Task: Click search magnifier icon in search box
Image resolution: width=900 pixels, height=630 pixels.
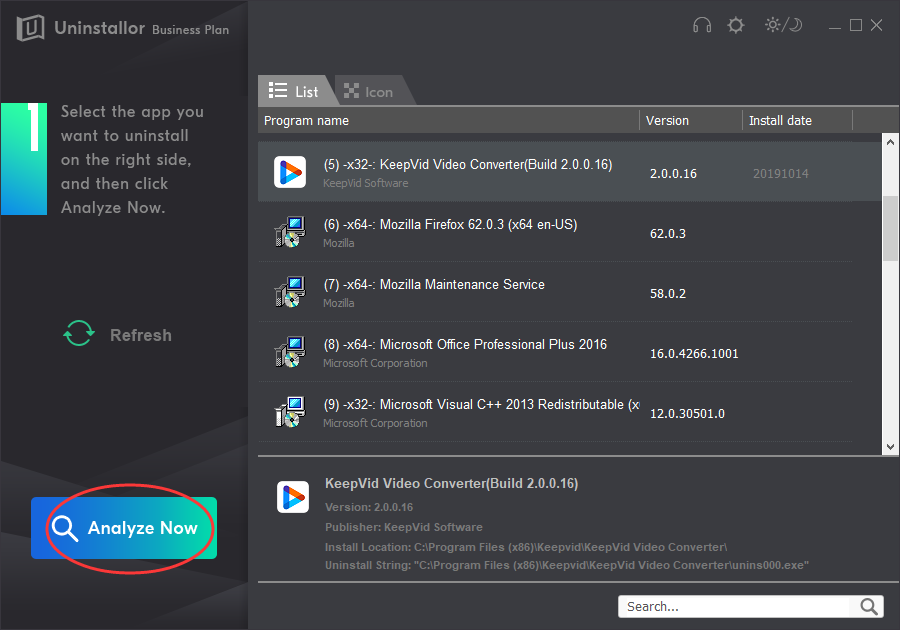Action: pos(868,606)
